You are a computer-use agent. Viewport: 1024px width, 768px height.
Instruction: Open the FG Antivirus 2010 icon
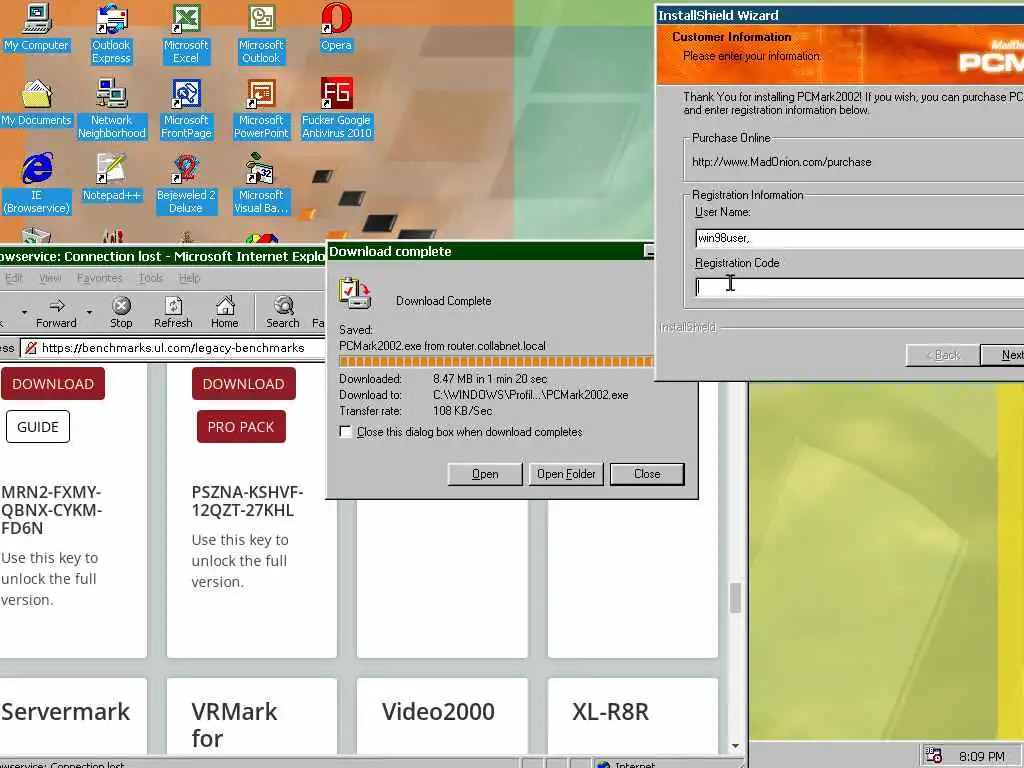(336, 108)
